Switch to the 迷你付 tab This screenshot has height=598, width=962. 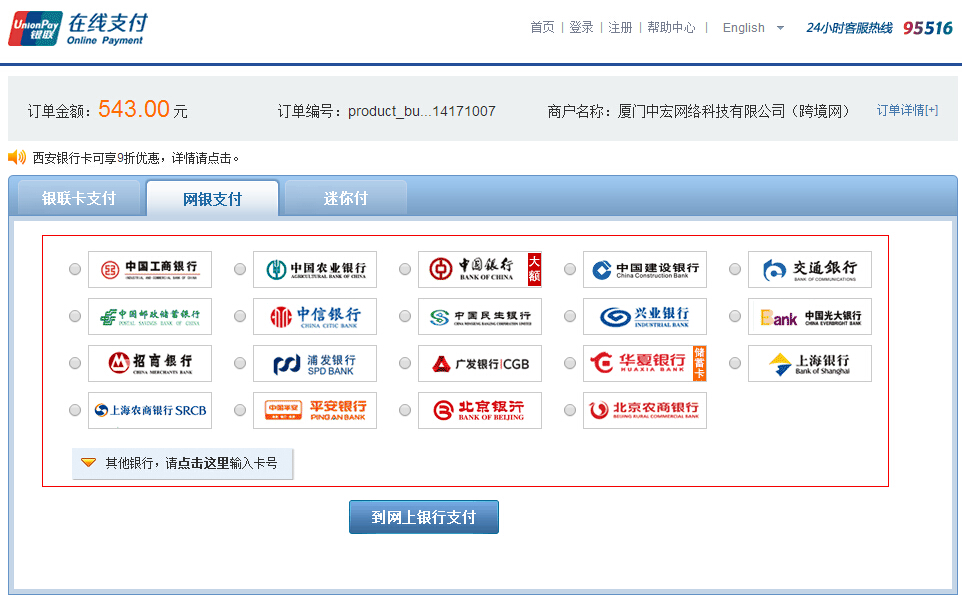tap(345, 198)
